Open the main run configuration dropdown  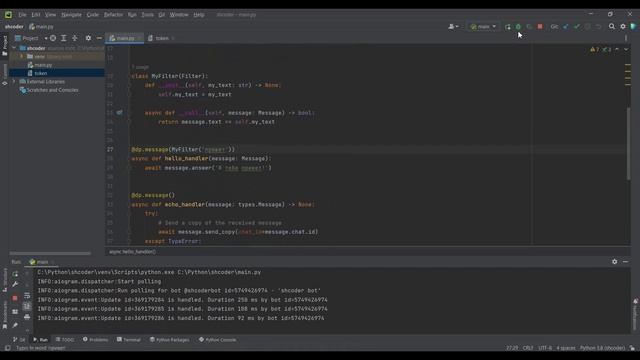coord(483,27)
